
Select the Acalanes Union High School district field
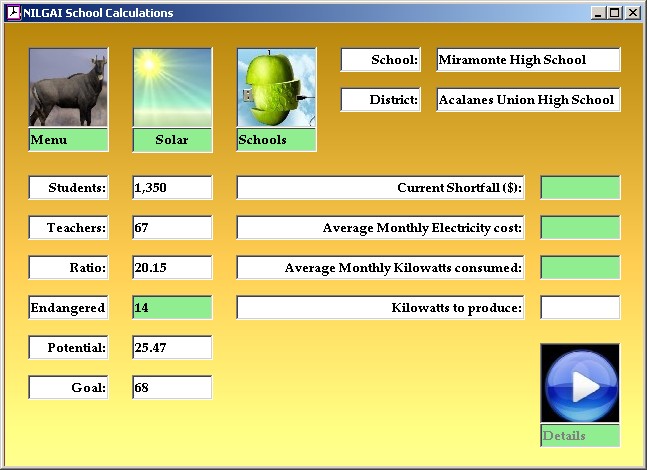point(528,100)
